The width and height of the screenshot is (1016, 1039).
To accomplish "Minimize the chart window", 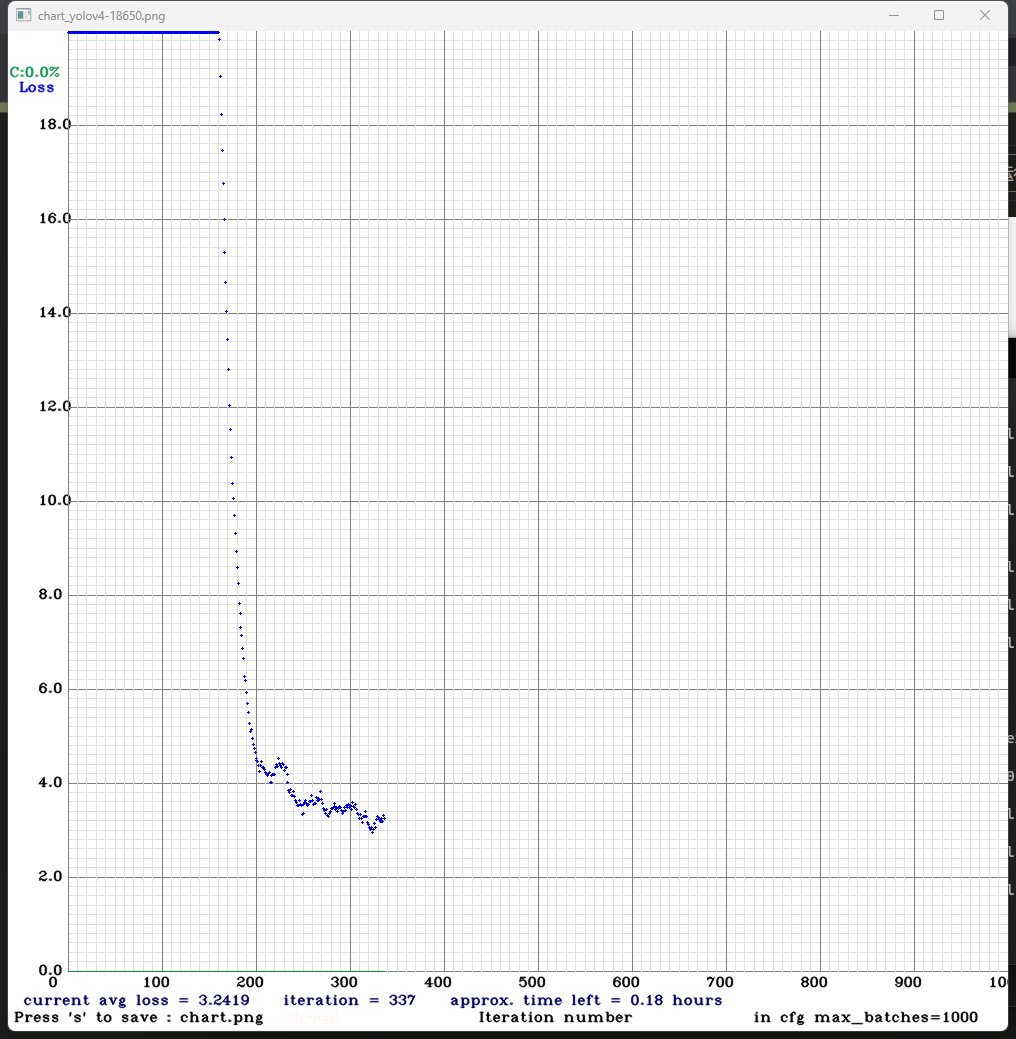I will [x=892, y=15].
